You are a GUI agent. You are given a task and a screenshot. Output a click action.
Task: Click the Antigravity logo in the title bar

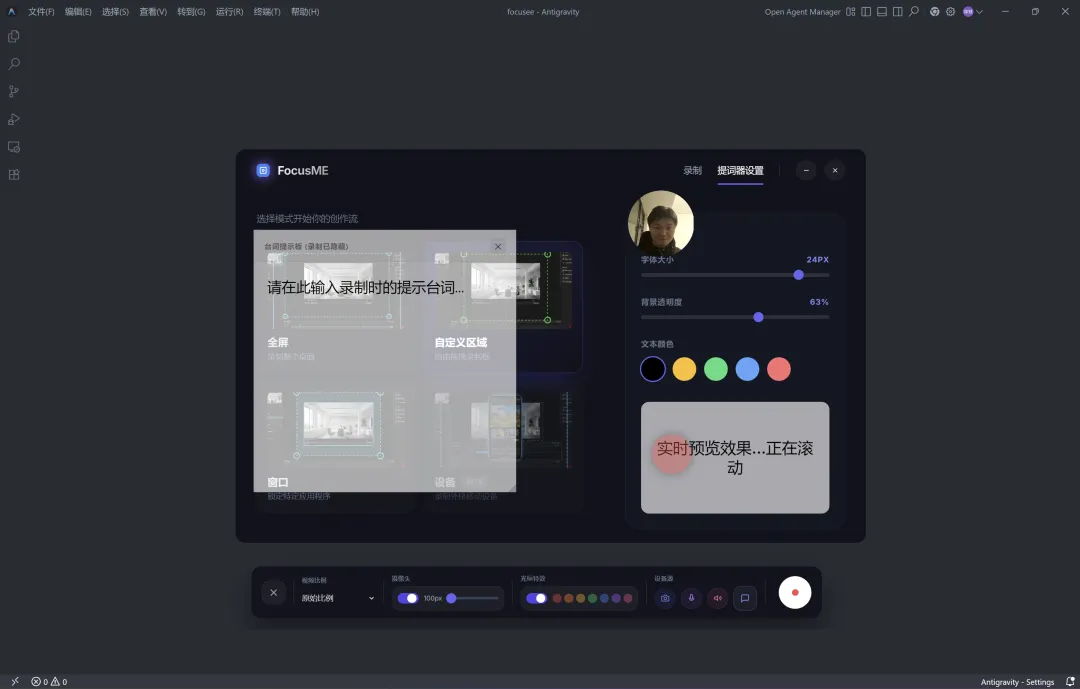11,12
